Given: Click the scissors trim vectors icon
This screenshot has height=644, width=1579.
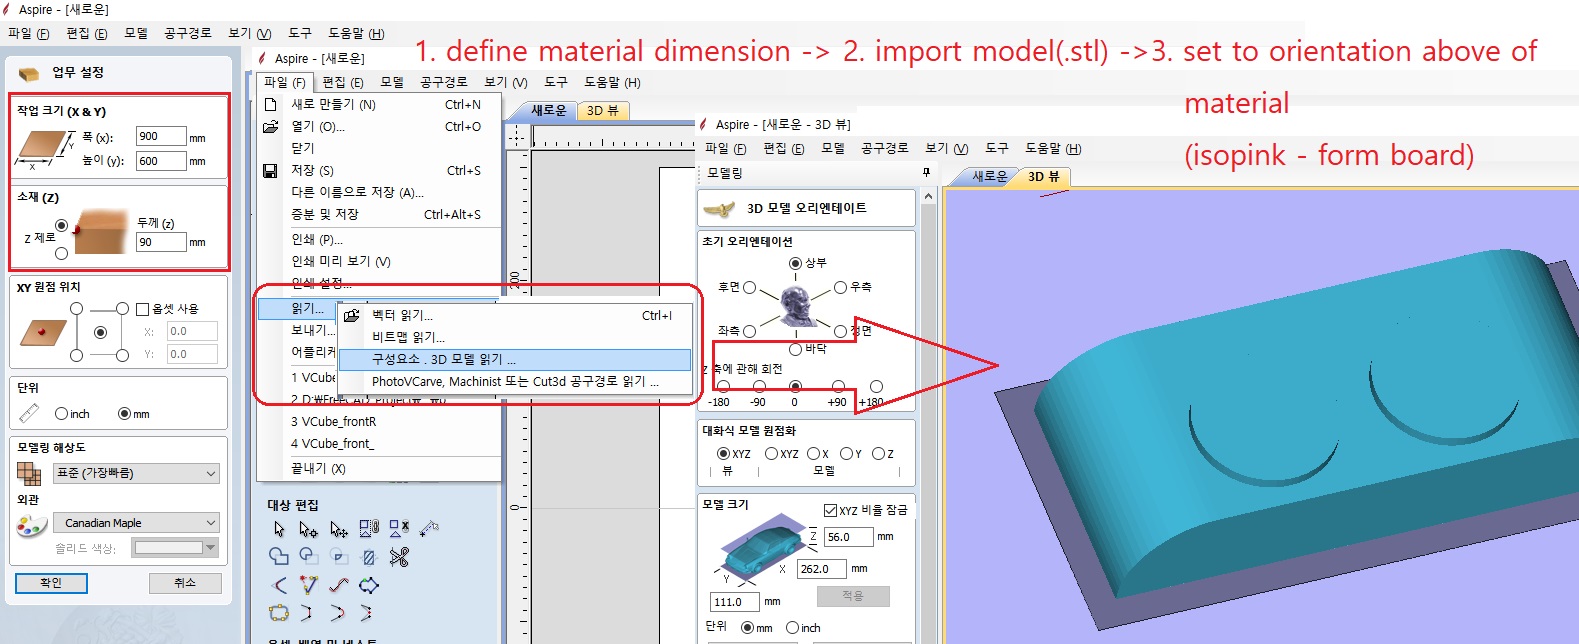Looking at the screenshot, I should coord(399,557).
